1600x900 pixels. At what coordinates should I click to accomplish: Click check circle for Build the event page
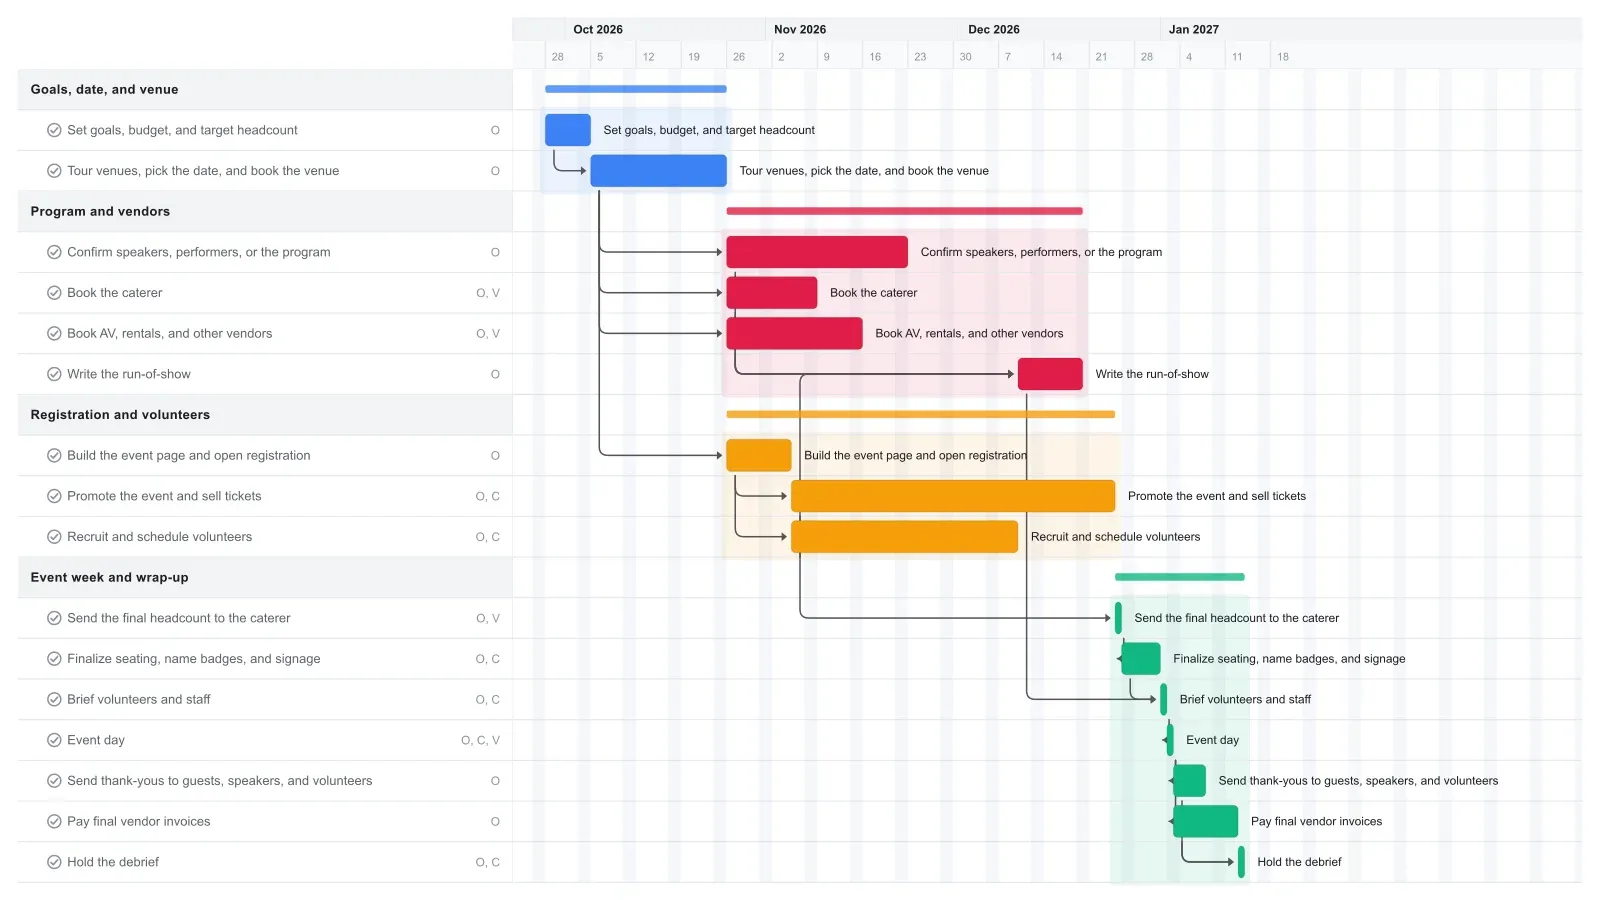click(x=54, y=455)
